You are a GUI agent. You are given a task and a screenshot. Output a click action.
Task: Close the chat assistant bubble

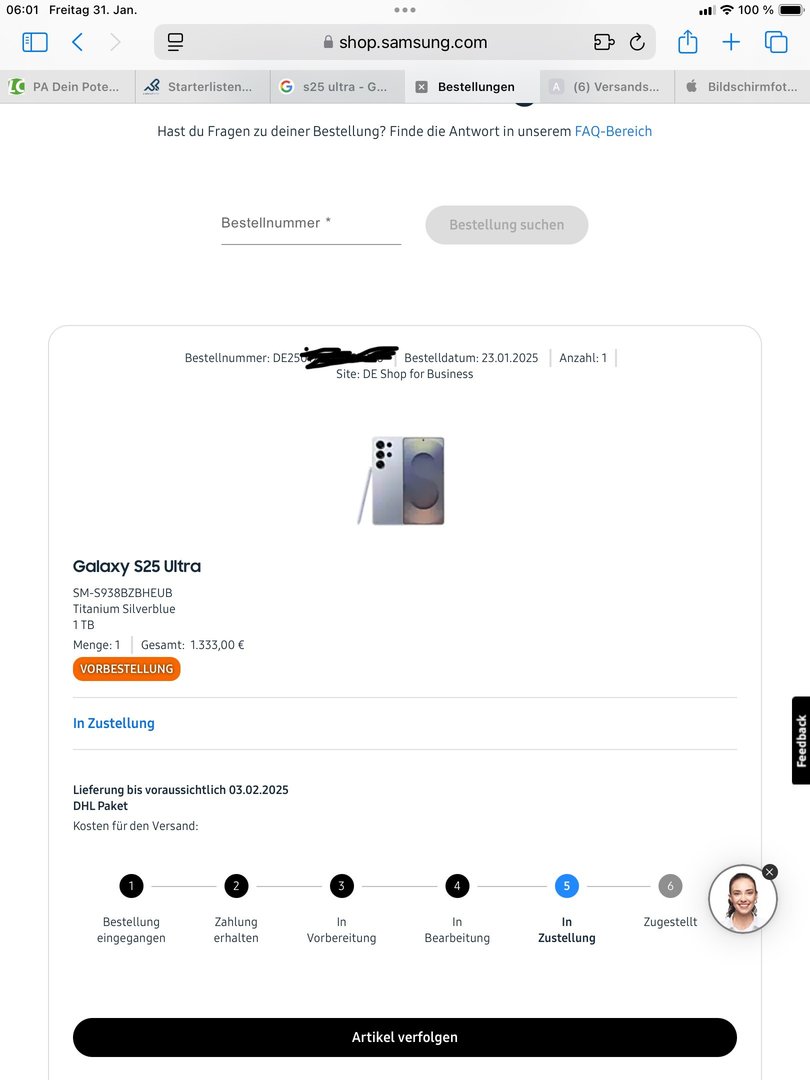[770, 872]
